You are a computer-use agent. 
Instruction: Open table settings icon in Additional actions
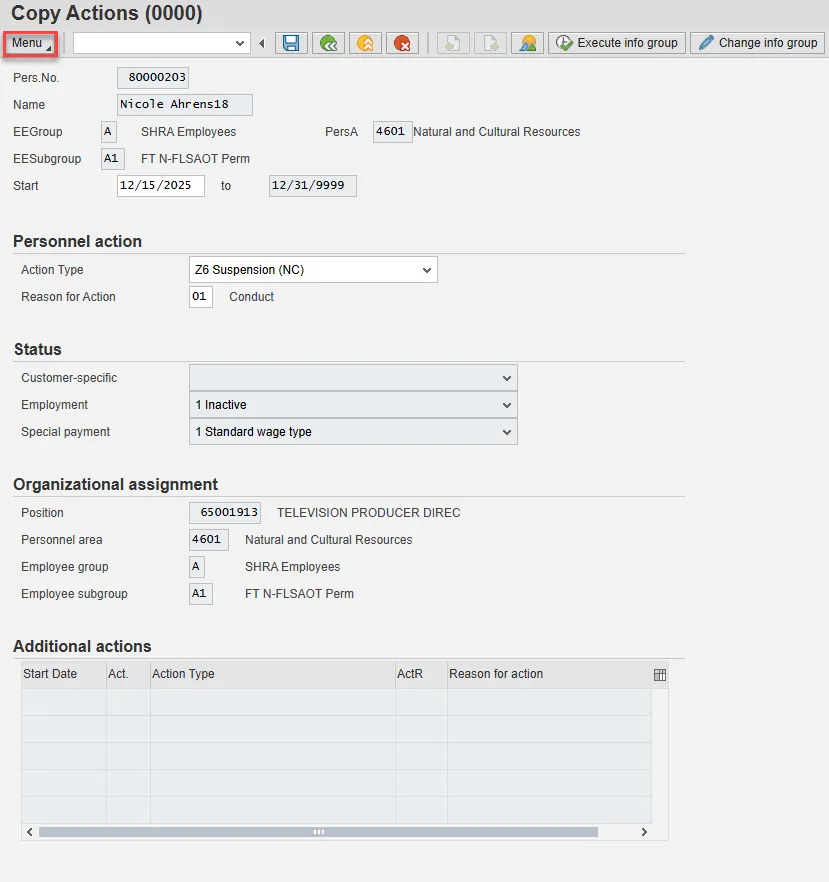click(660, 675)
